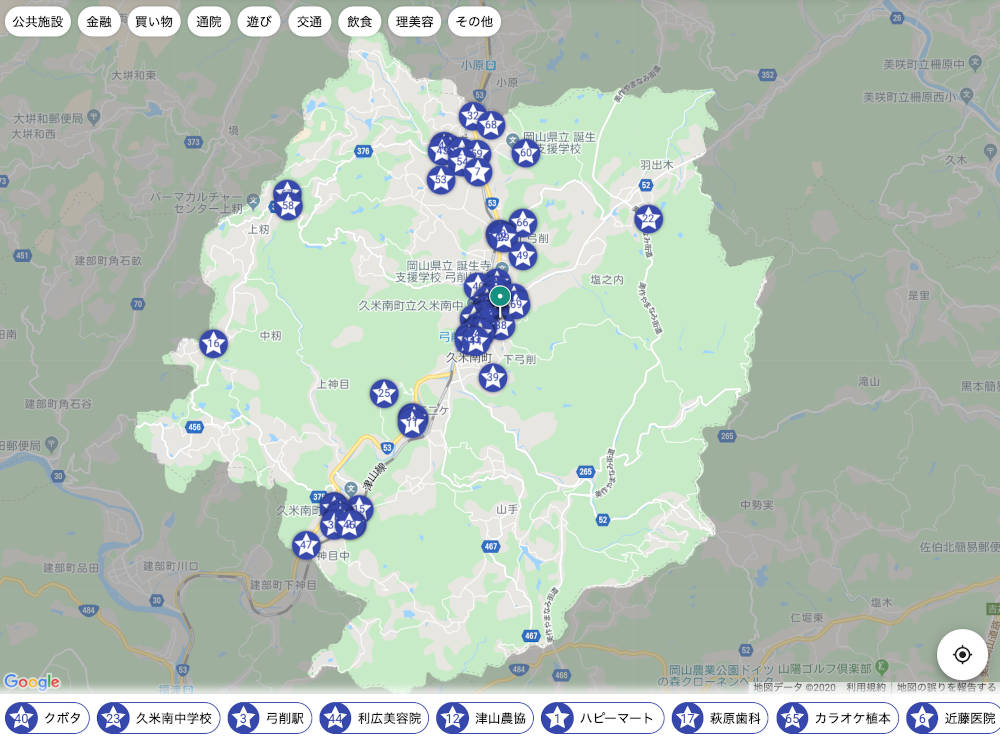
Task: Click star marker number 25
Action: 384,393
